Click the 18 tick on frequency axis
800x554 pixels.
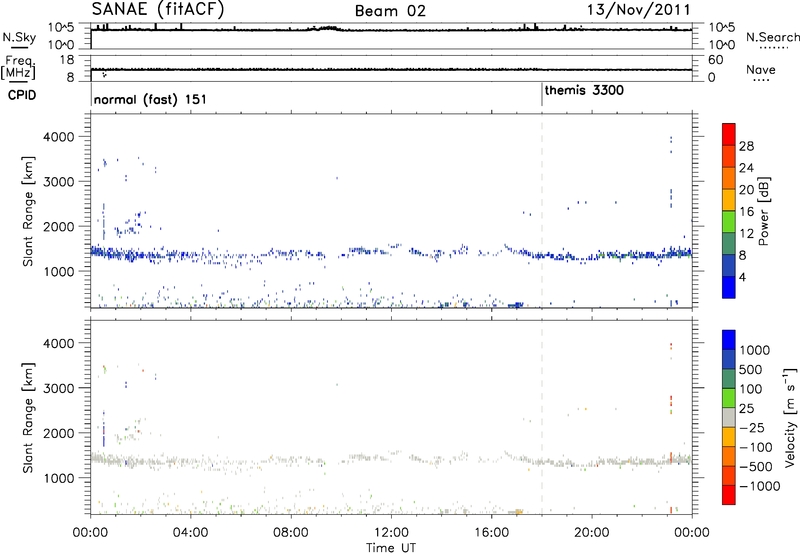(x=67, y=60)
